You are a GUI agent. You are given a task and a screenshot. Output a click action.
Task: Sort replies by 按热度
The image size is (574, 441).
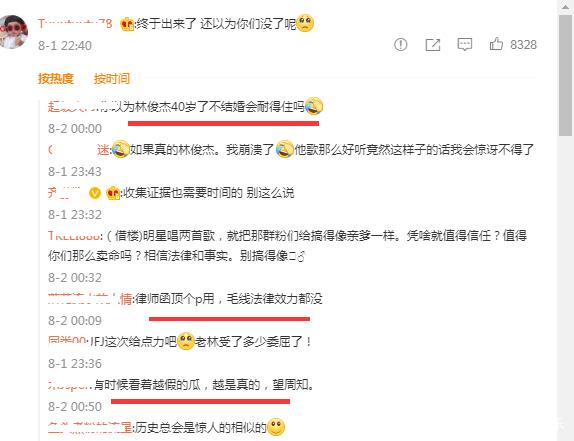tap(56, 78)
